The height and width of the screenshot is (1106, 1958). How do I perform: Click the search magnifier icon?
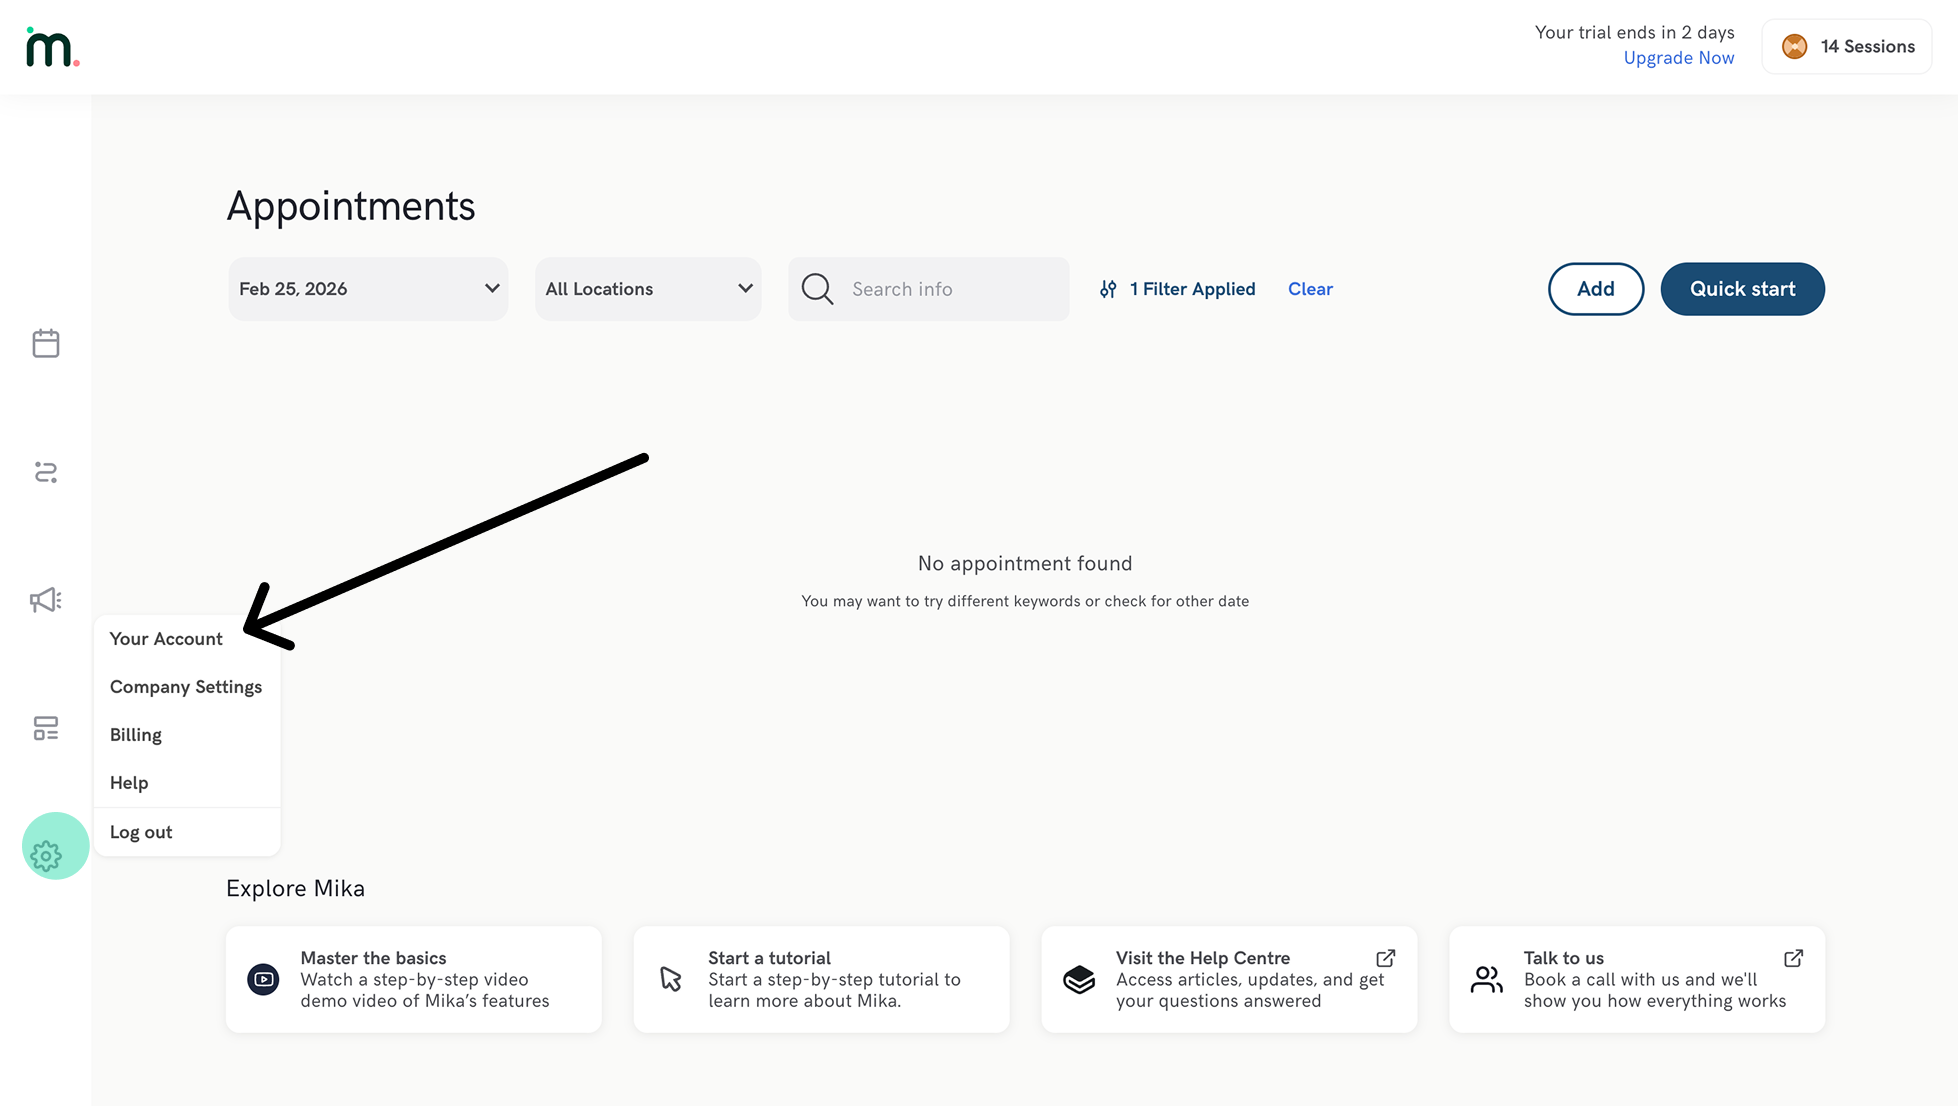pos(817,289)
